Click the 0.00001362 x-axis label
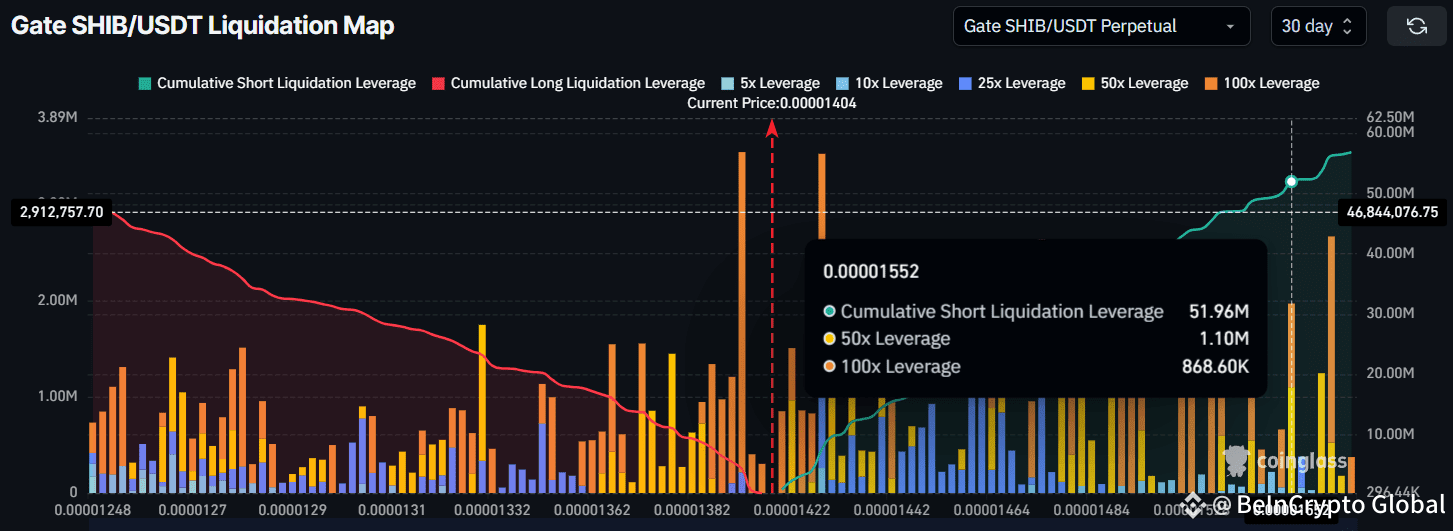 point(590,510)
